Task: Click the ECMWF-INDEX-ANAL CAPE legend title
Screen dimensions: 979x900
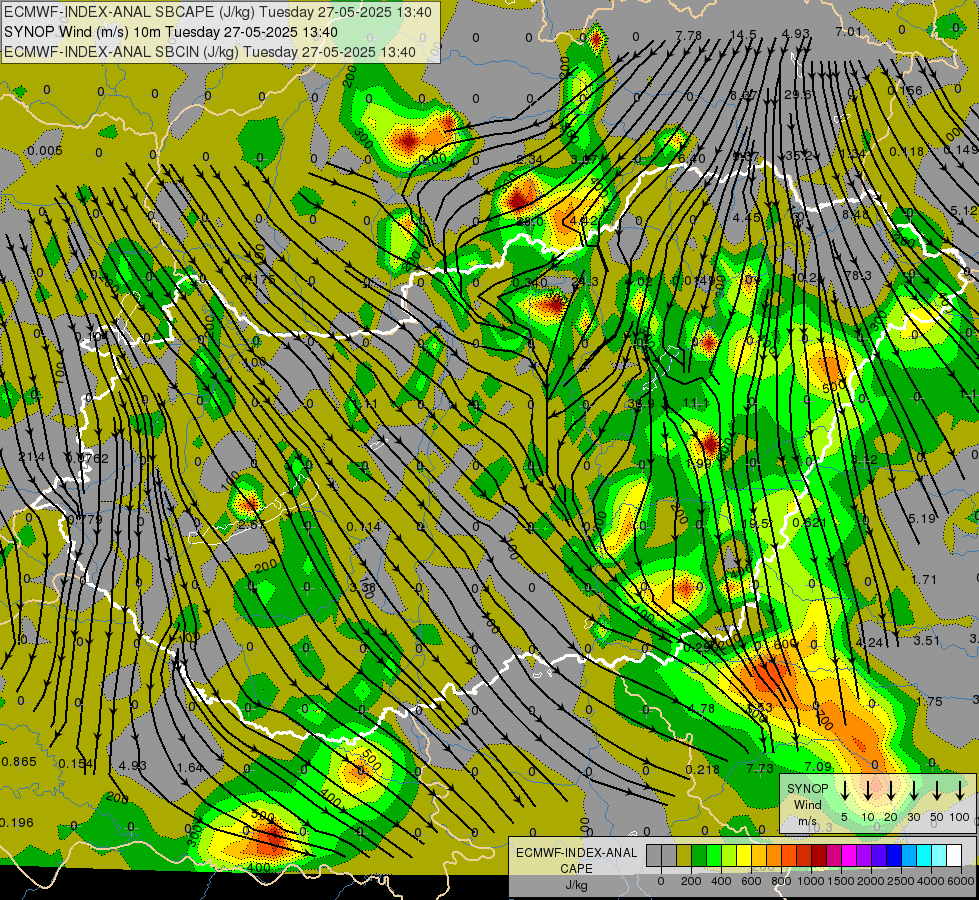Action: [577, 861]
